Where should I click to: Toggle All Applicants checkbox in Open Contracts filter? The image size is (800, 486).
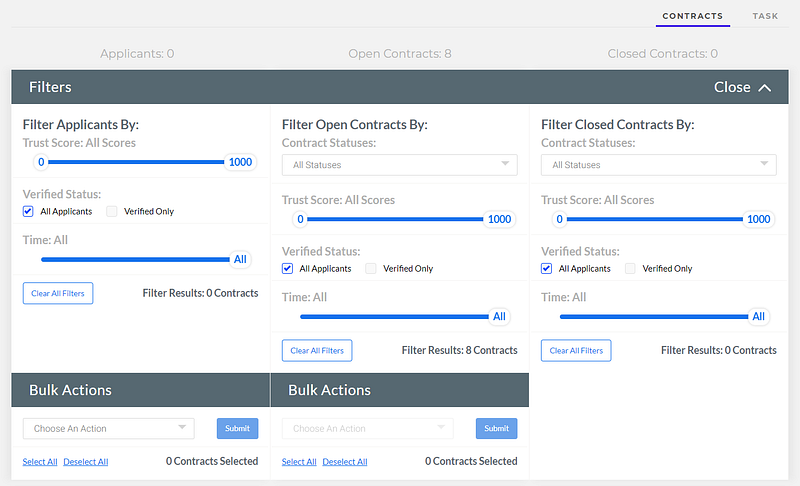(x=287, y=268)
